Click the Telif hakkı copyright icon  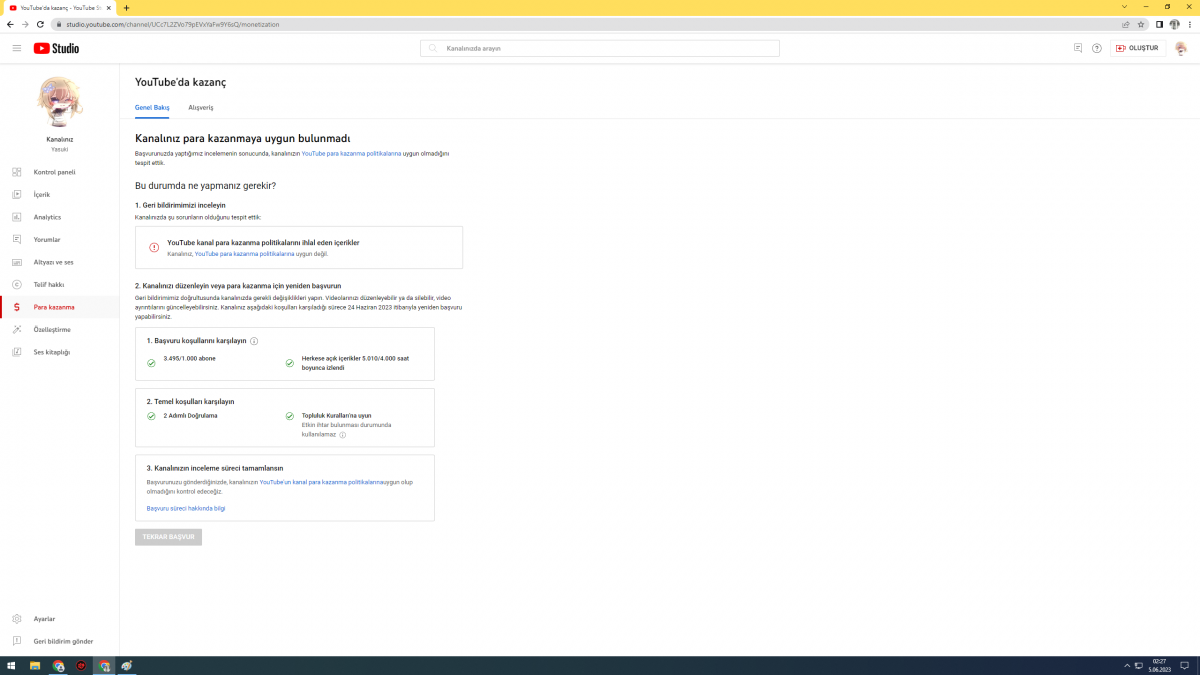[x=17, y=285]
